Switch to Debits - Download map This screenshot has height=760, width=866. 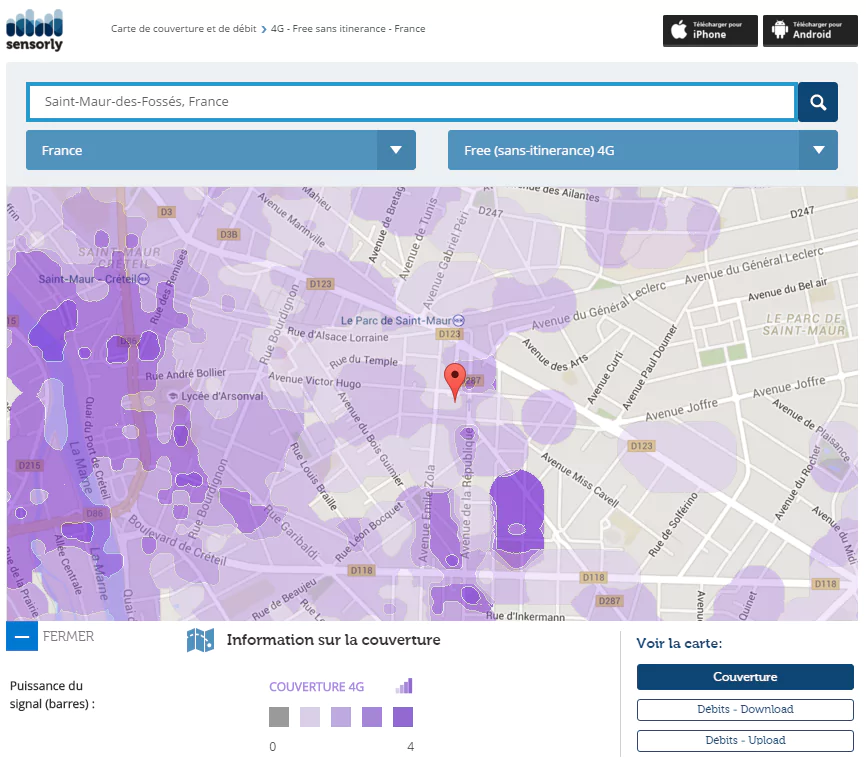pos(745,710)
